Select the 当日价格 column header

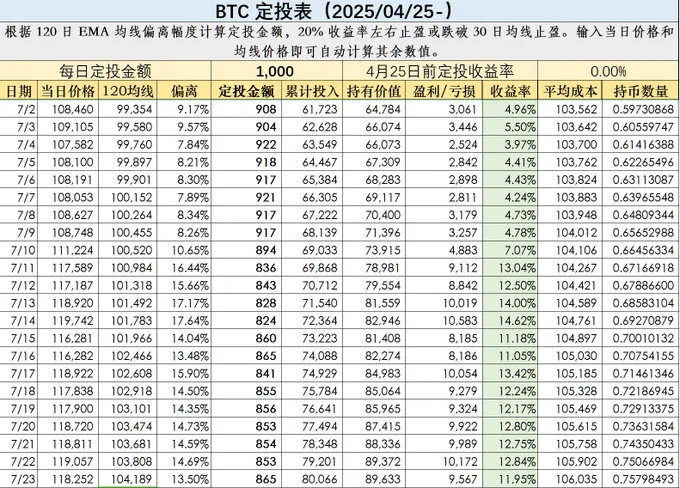[68, 91]
